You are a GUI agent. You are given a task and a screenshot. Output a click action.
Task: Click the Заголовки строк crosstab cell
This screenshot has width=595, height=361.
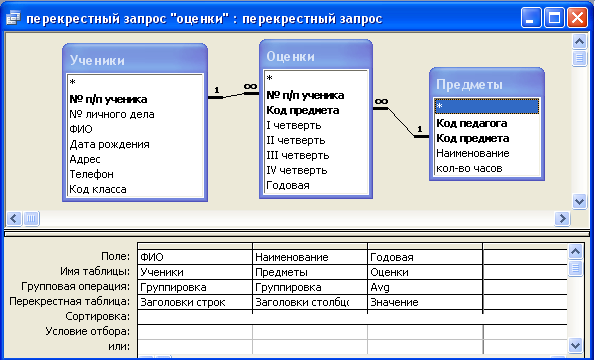pyautogui.click(x=195, y=302)
